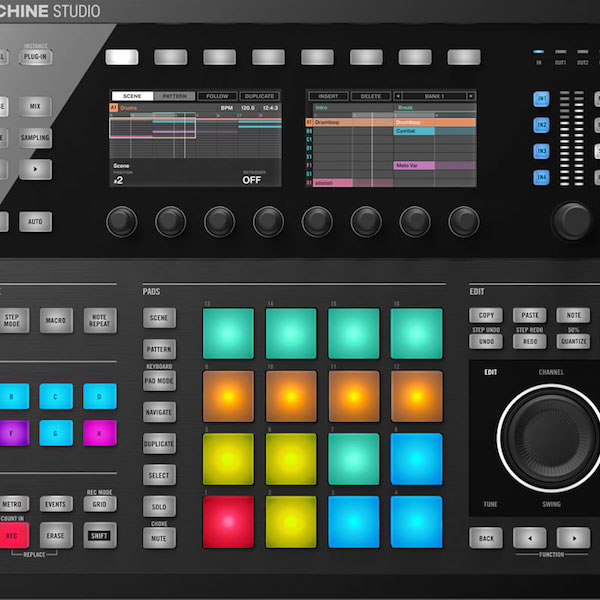The height and width of the screenshot is (600, 600).
Task: Click the UNDO button
Action: (x=486, y=341)
